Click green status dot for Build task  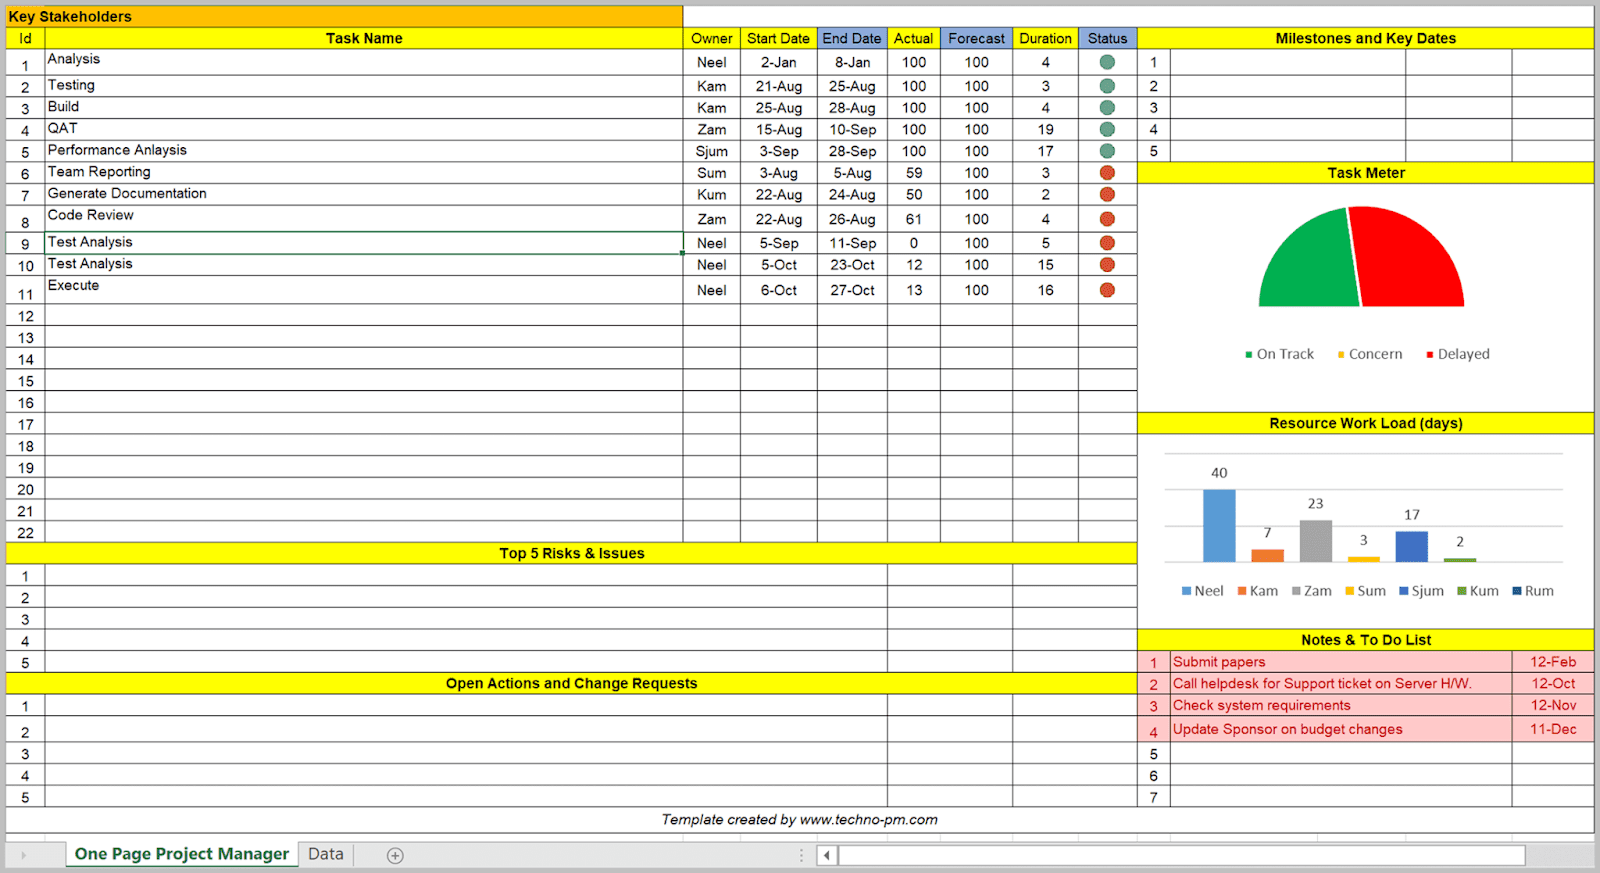1107,108
